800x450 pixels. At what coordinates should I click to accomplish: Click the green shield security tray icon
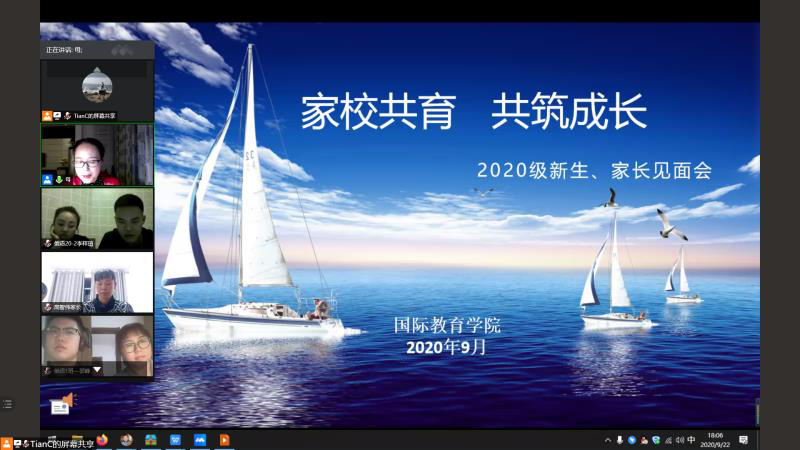pyautogui.click(x=656, y=440)
